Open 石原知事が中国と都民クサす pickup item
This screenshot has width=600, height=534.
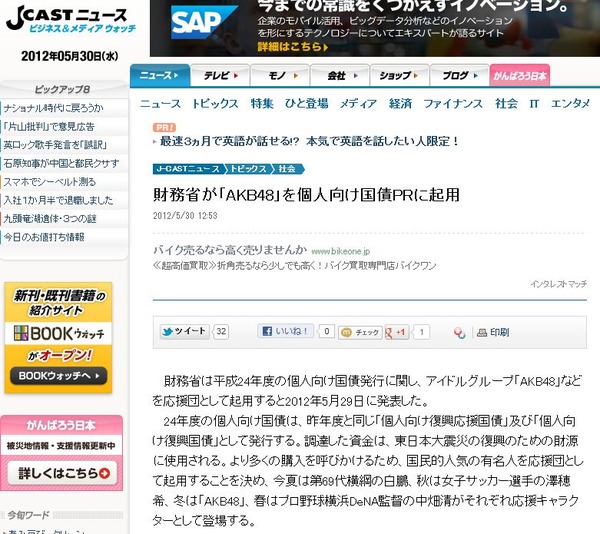click(x=61, y=163)
